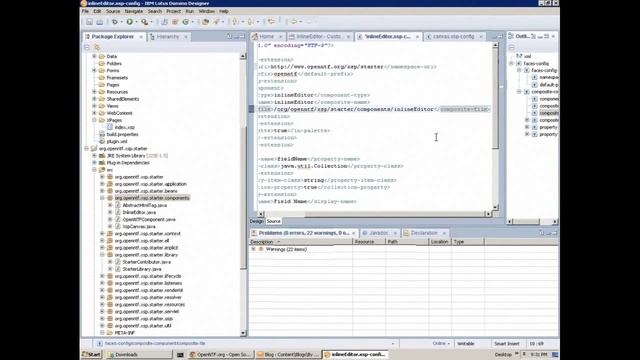Image resolution: width=640 pixels, height=360 pixels.
Task: Click the Description column header
Action: (301, 242)
